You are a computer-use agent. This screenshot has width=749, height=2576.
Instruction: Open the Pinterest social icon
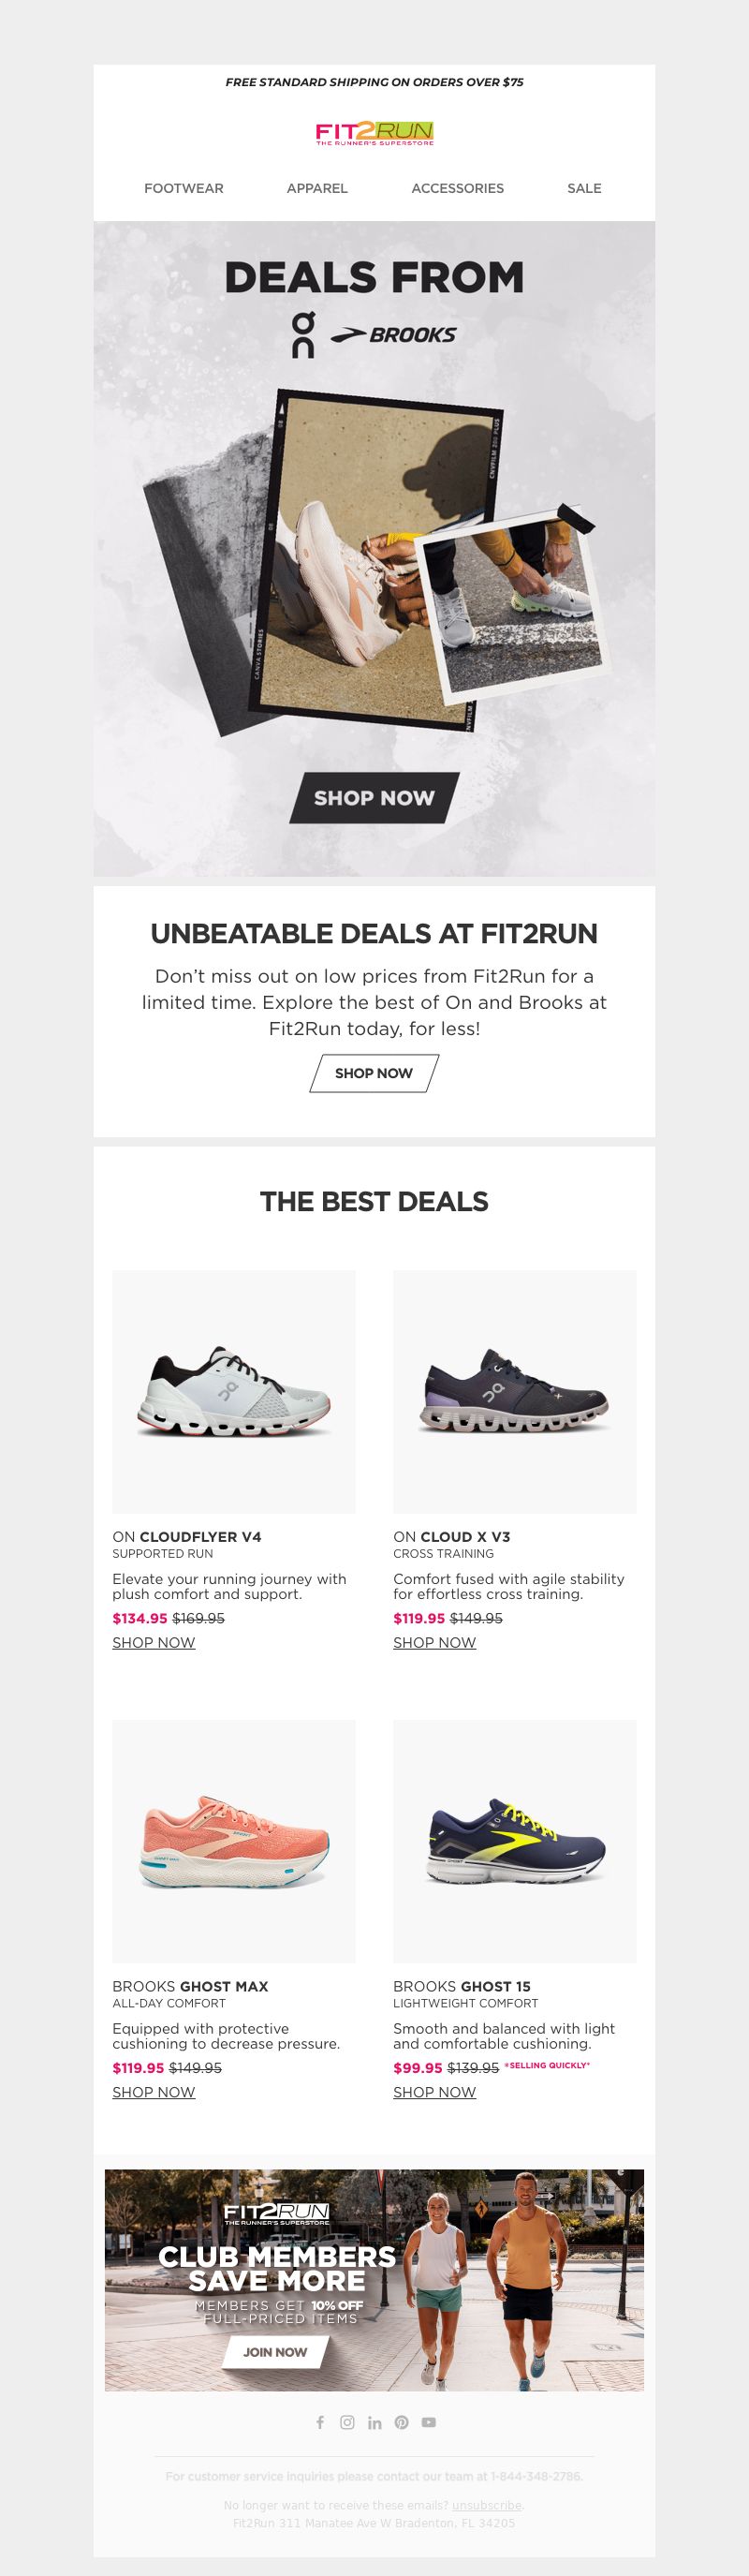coord(401,2422)
